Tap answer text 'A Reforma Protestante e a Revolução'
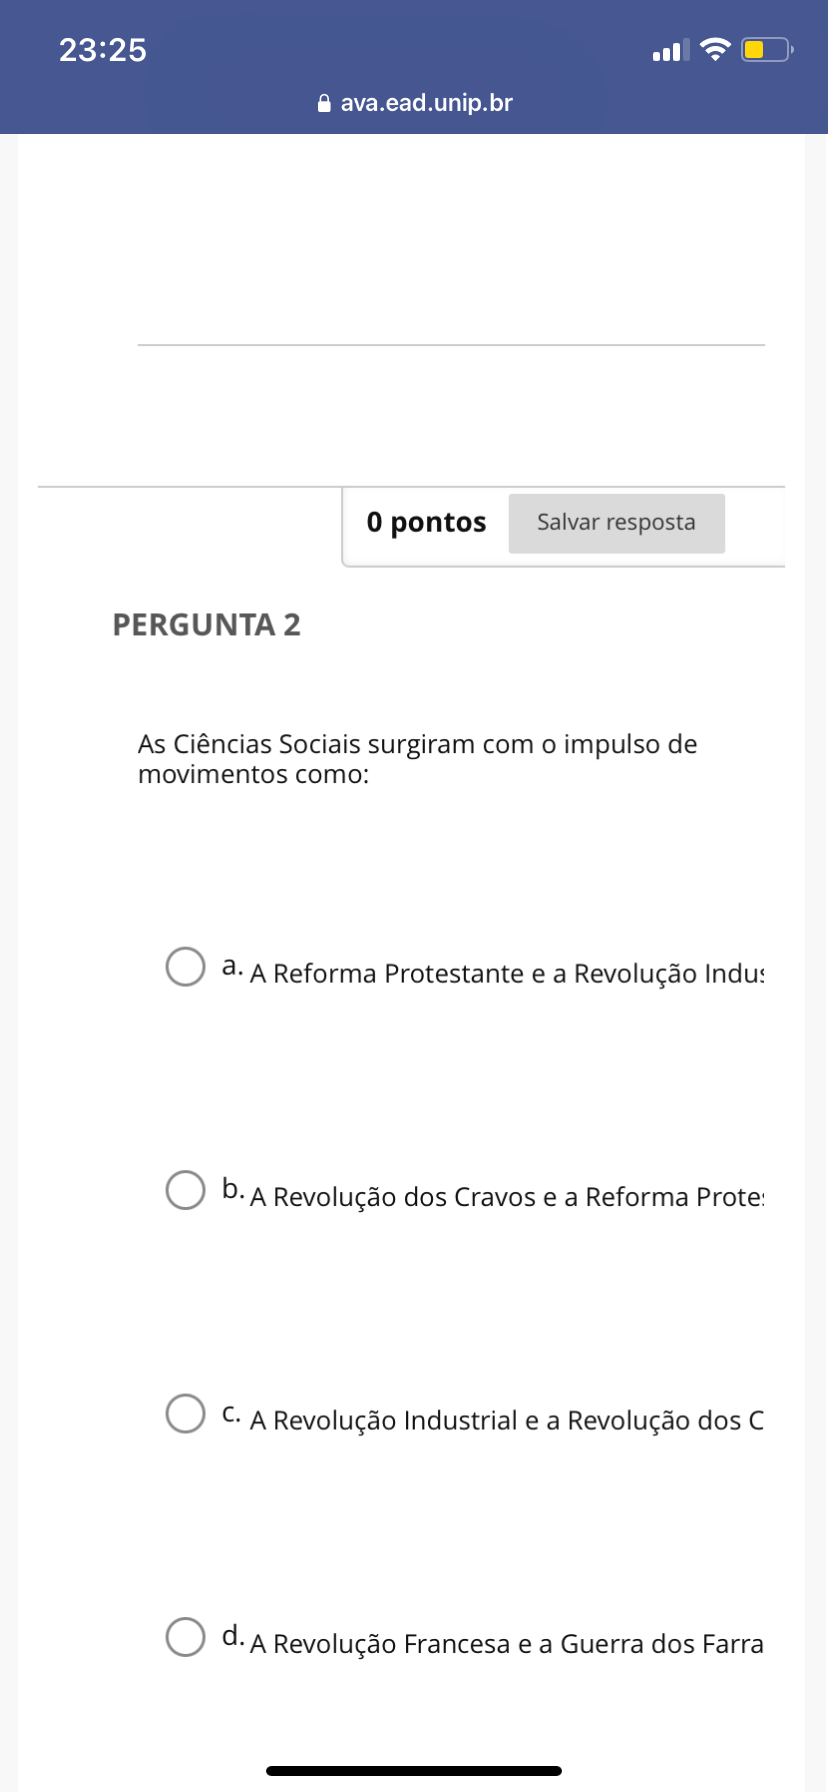The width and height of the screenshot is (828, 1792). [x=506, y=974]
